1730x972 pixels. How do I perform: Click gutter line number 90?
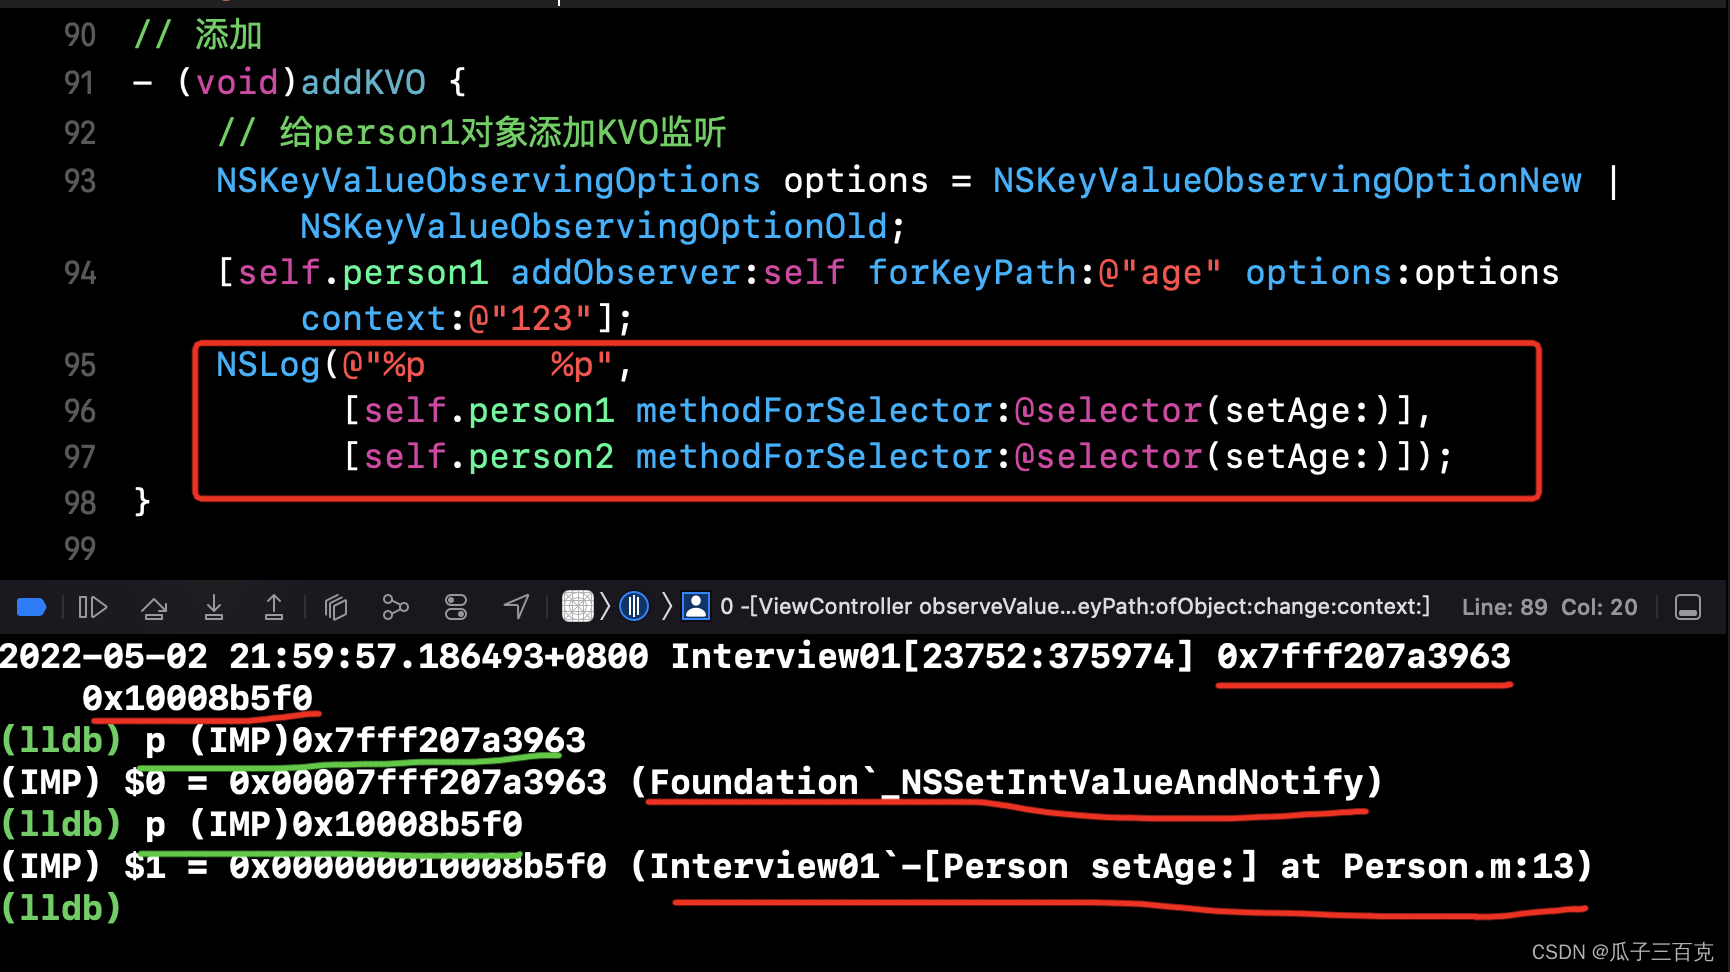tap(80, 35)
